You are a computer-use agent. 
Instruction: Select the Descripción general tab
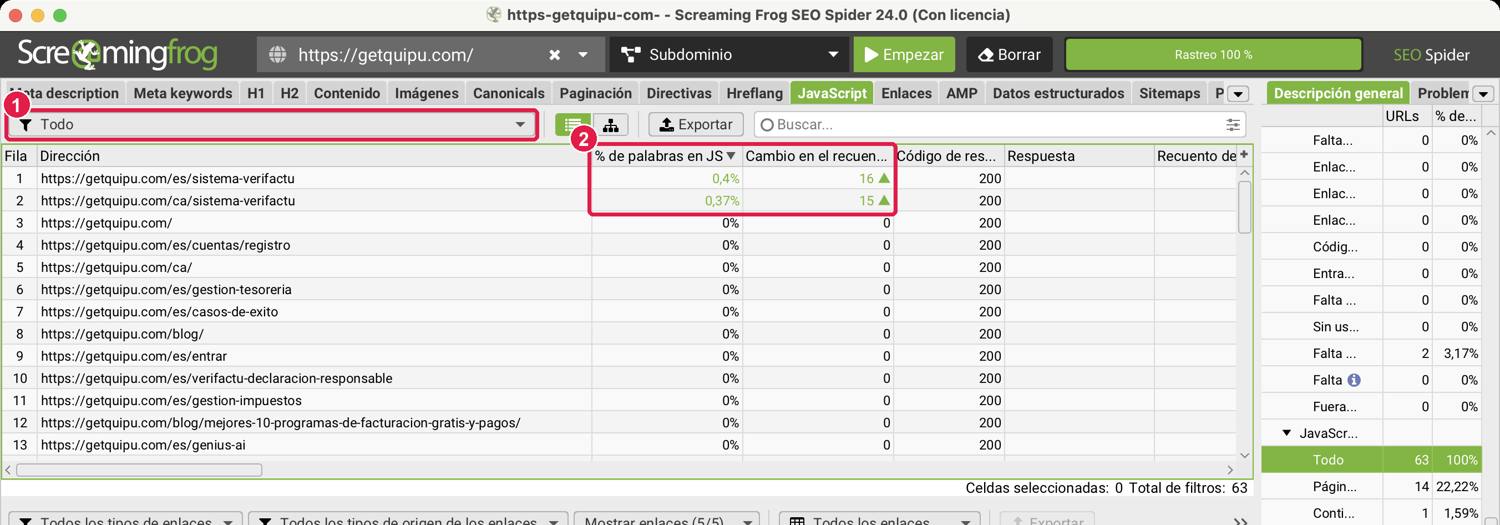click(1339, 93)
